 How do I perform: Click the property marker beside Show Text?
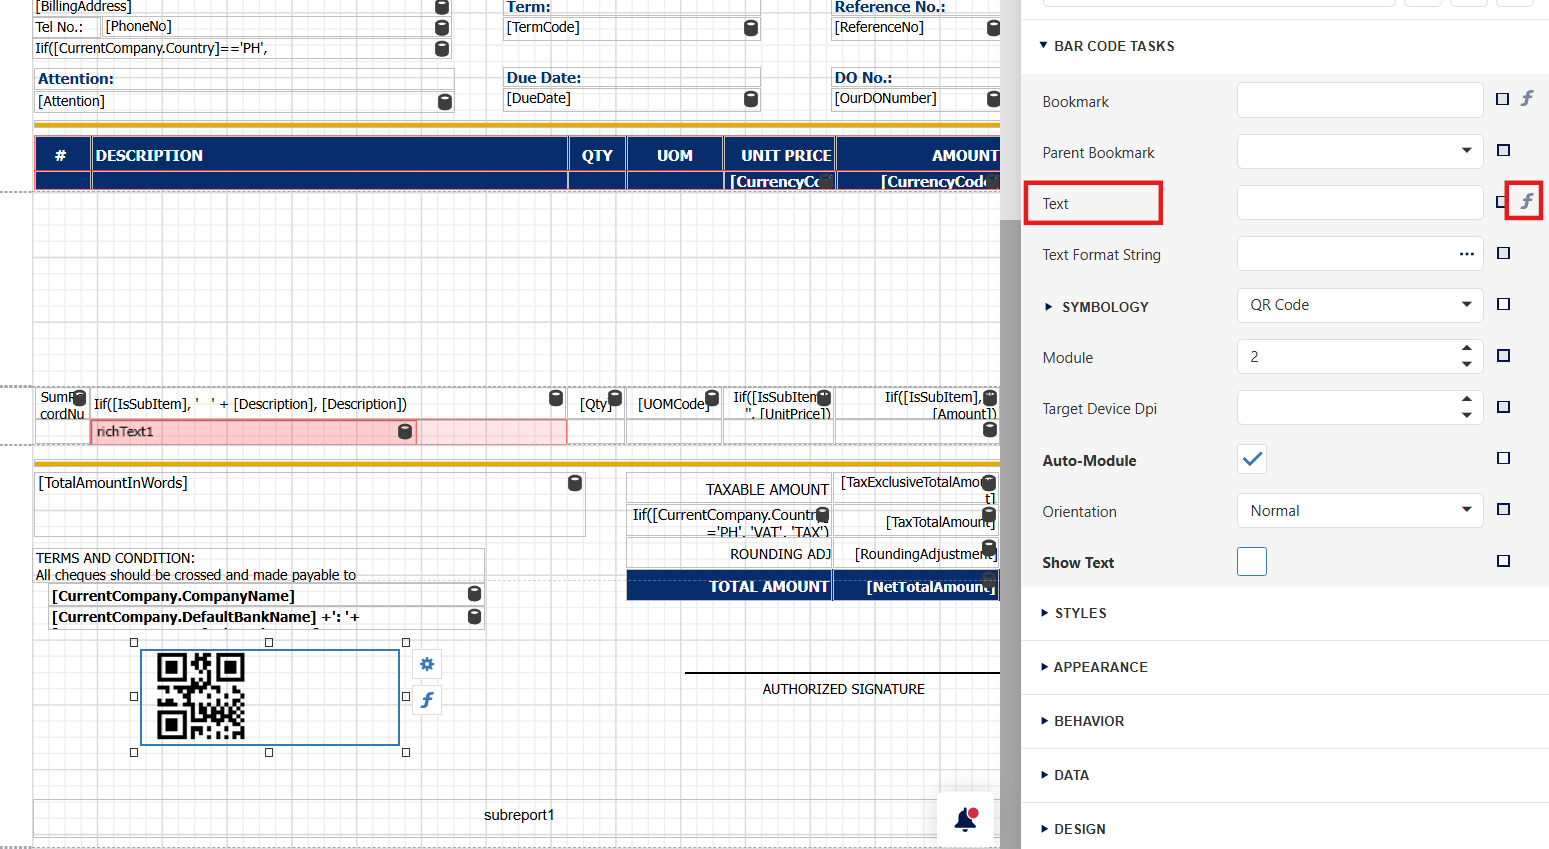tap(1503, 561)
